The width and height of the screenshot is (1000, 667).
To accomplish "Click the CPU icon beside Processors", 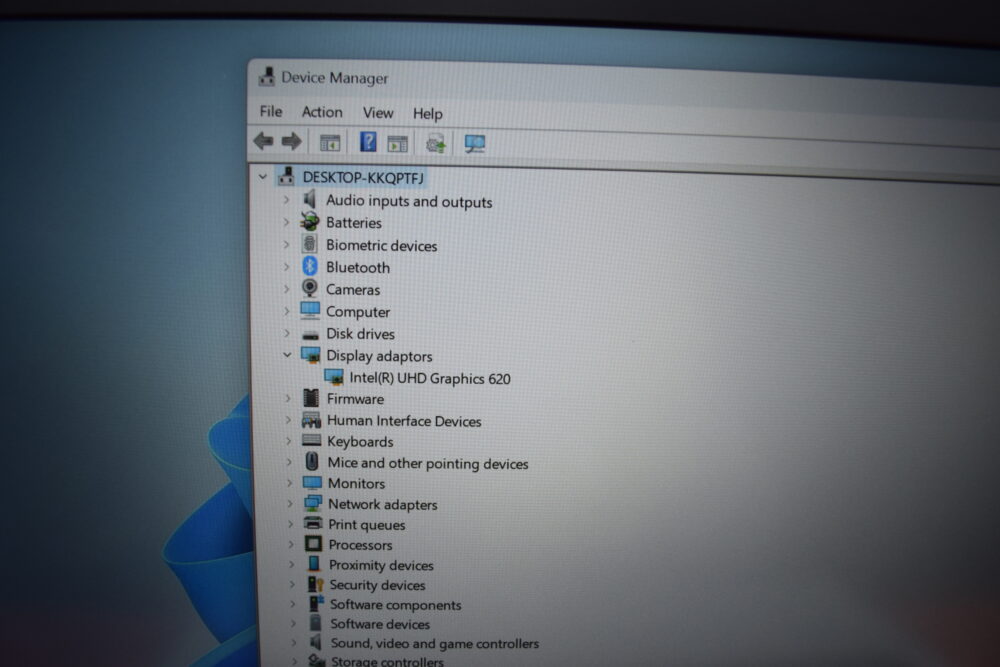I will click(313, 543).
